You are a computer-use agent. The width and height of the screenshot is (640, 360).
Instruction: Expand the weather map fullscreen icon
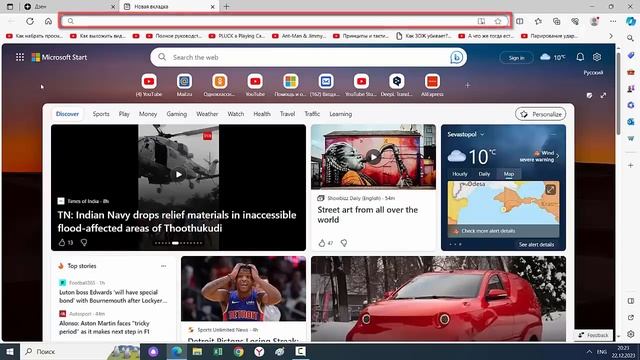pyautogui.click(x=550, y=189)
